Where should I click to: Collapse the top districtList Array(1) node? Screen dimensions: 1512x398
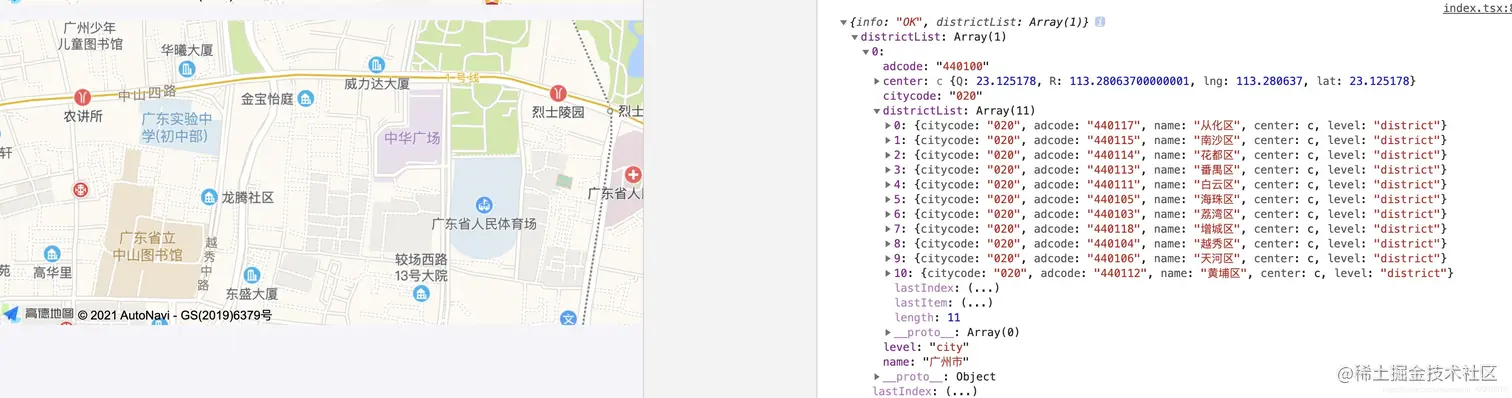coord(855,37)
